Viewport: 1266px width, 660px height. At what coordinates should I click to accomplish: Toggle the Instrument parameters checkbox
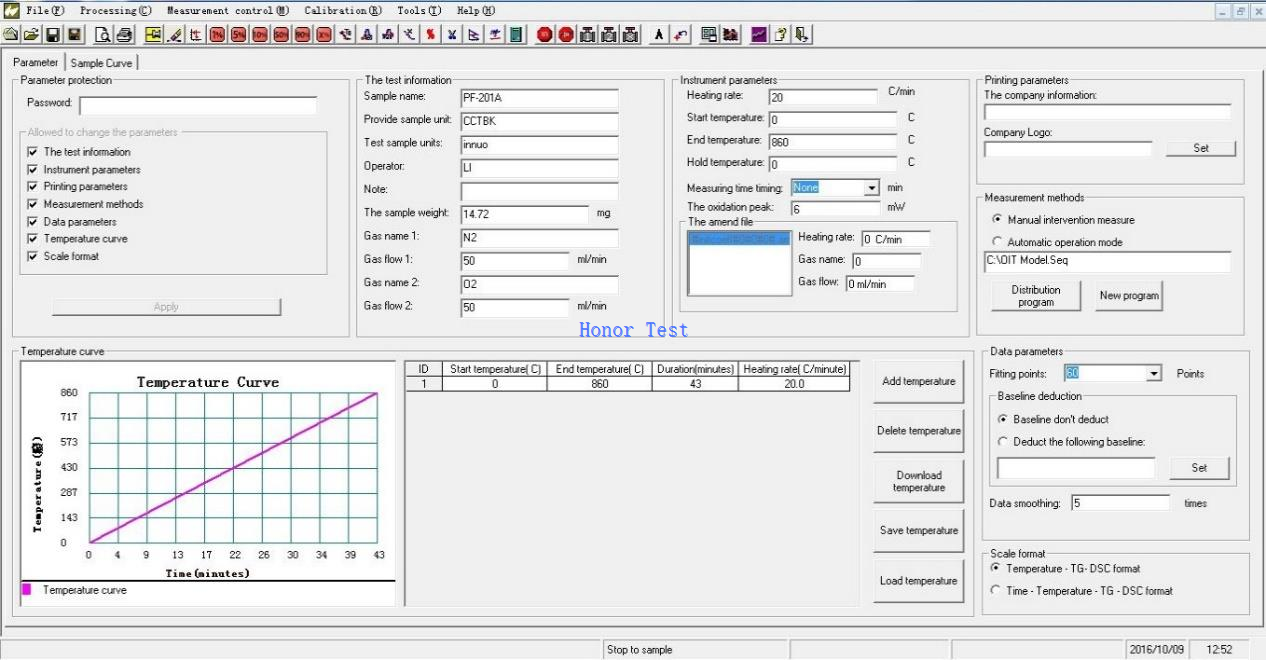tap(32, 170)
